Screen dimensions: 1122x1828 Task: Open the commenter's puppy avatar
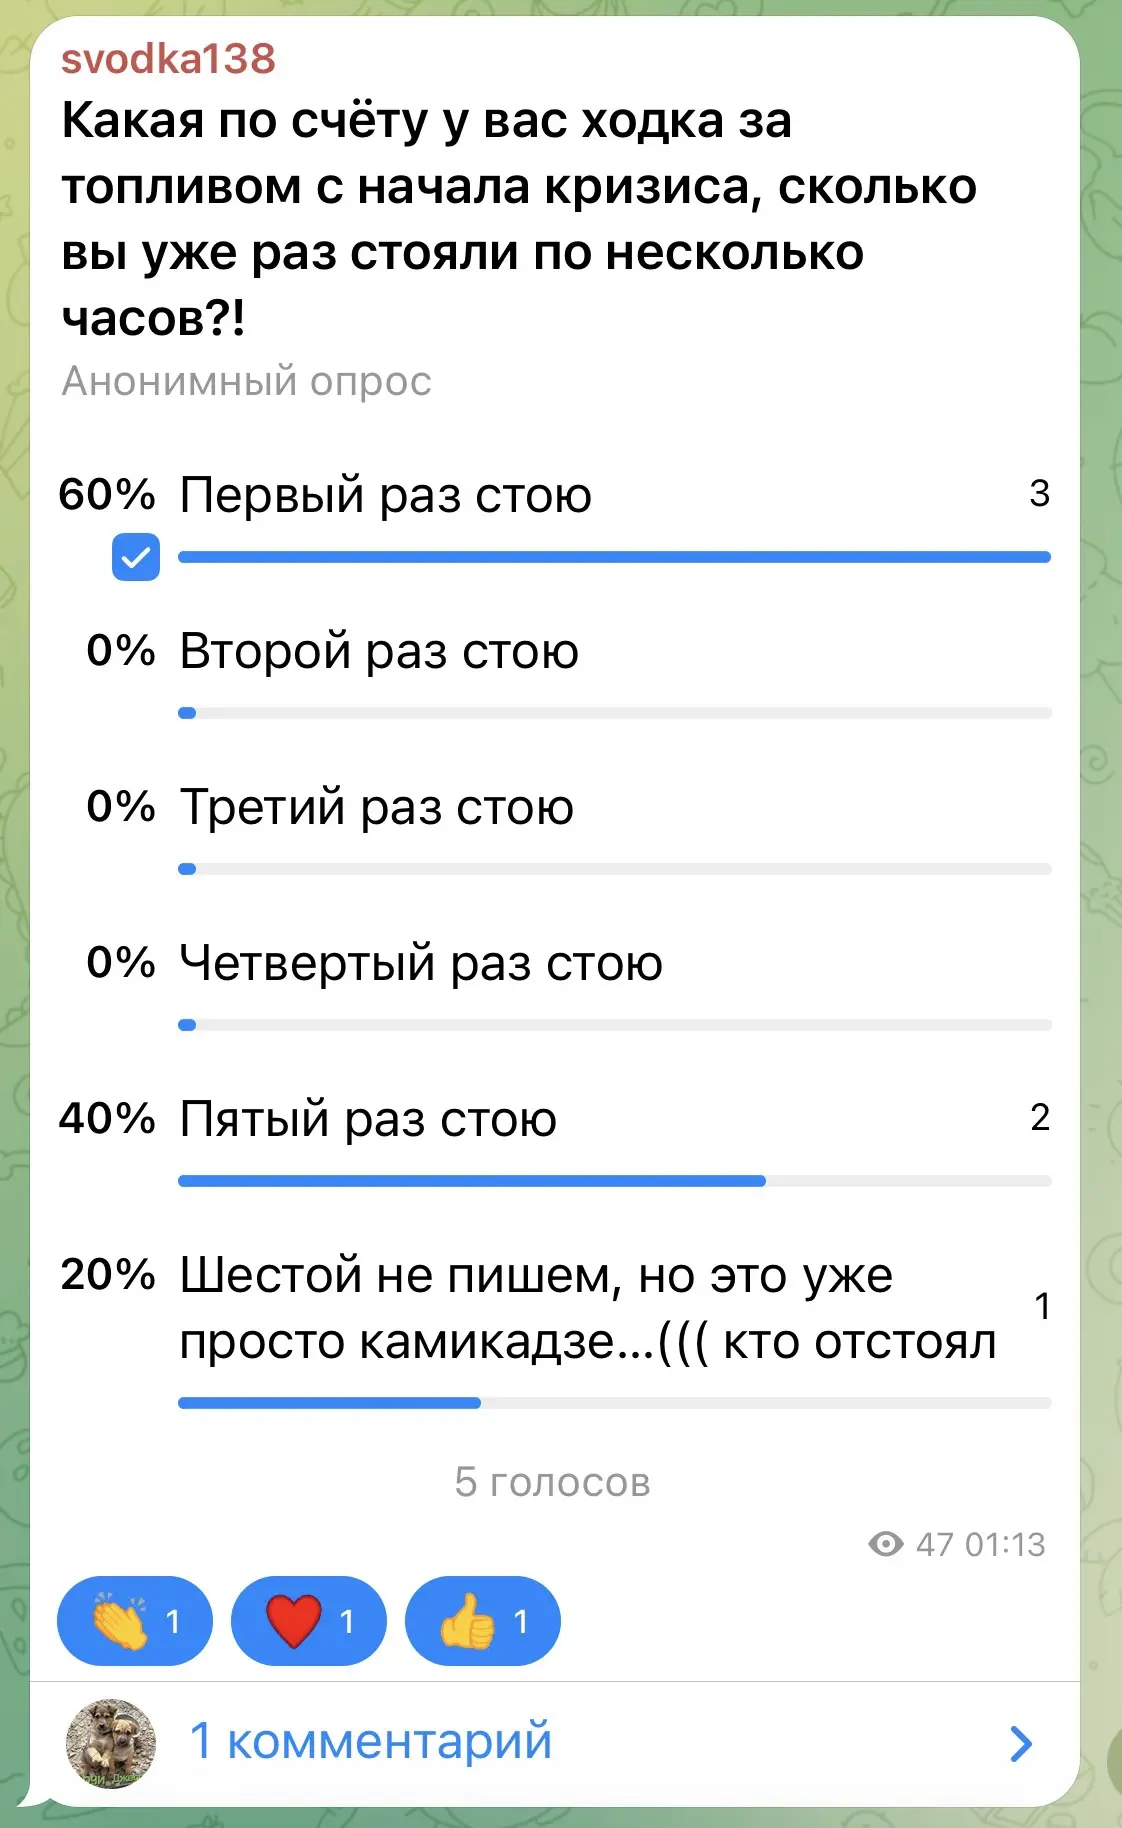tap(111, 1743)
